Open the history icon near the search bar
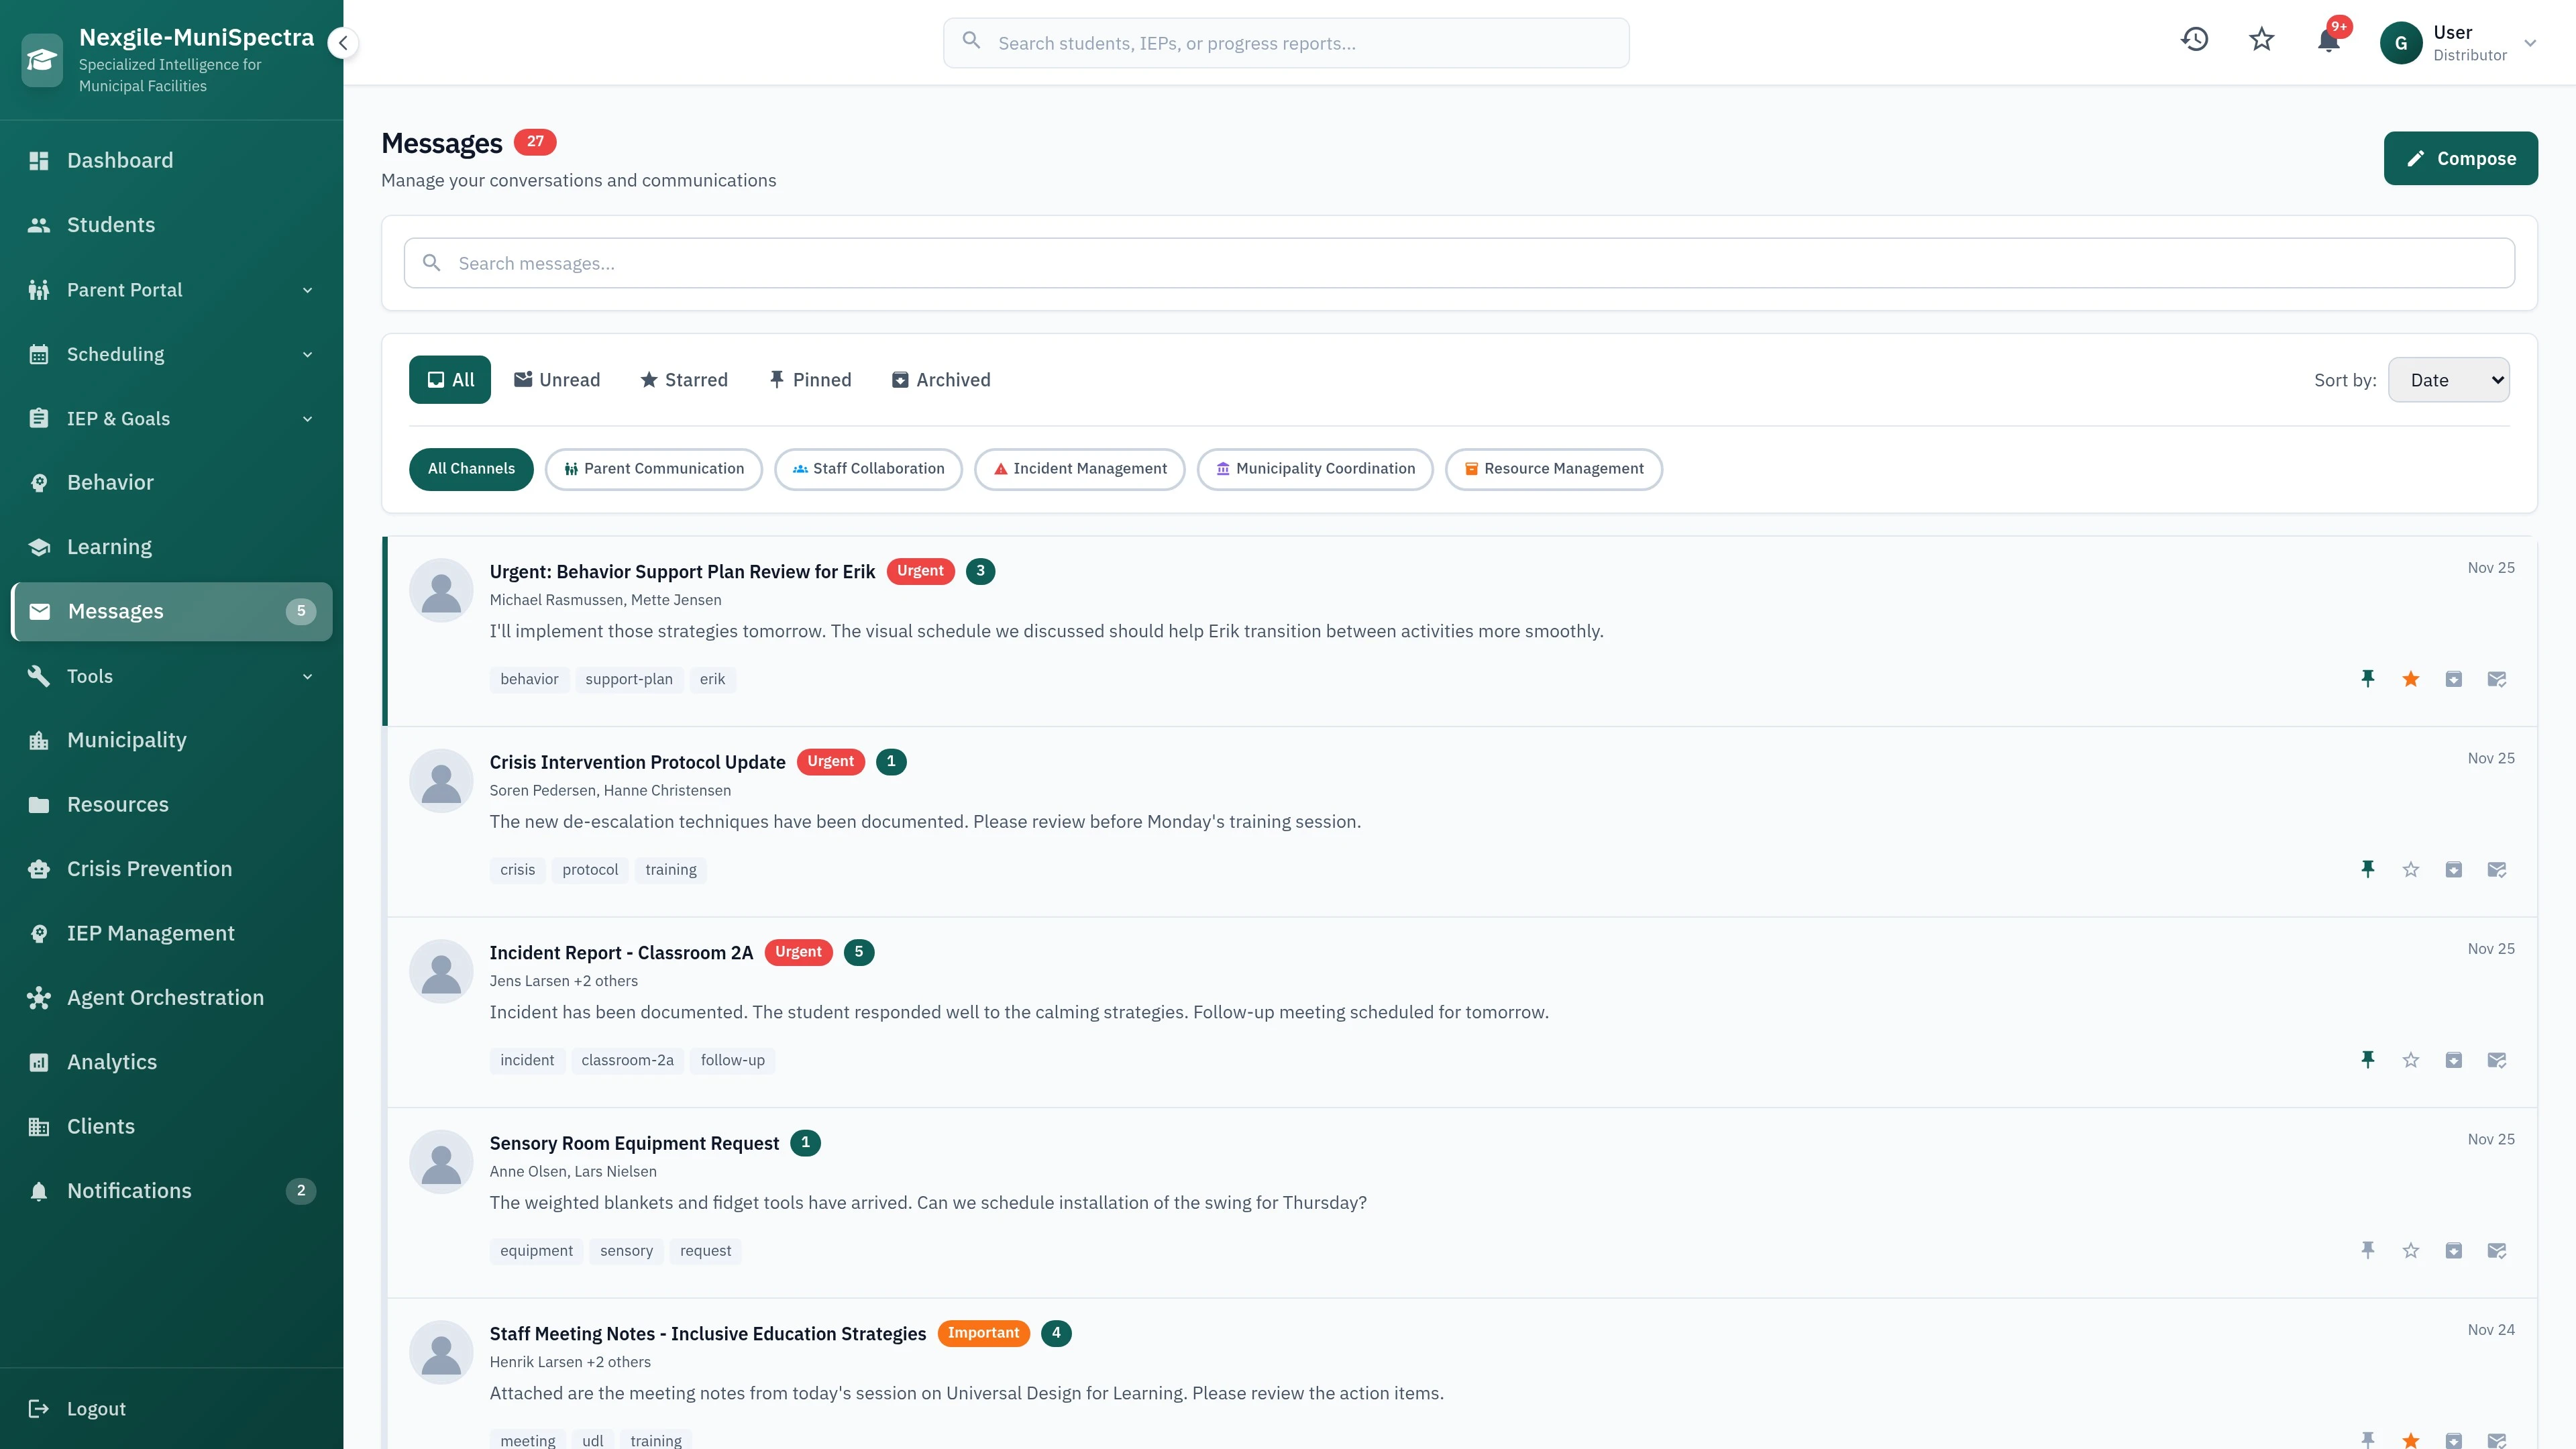This screenshot has height=1449, width=2576. [2194, 39]
